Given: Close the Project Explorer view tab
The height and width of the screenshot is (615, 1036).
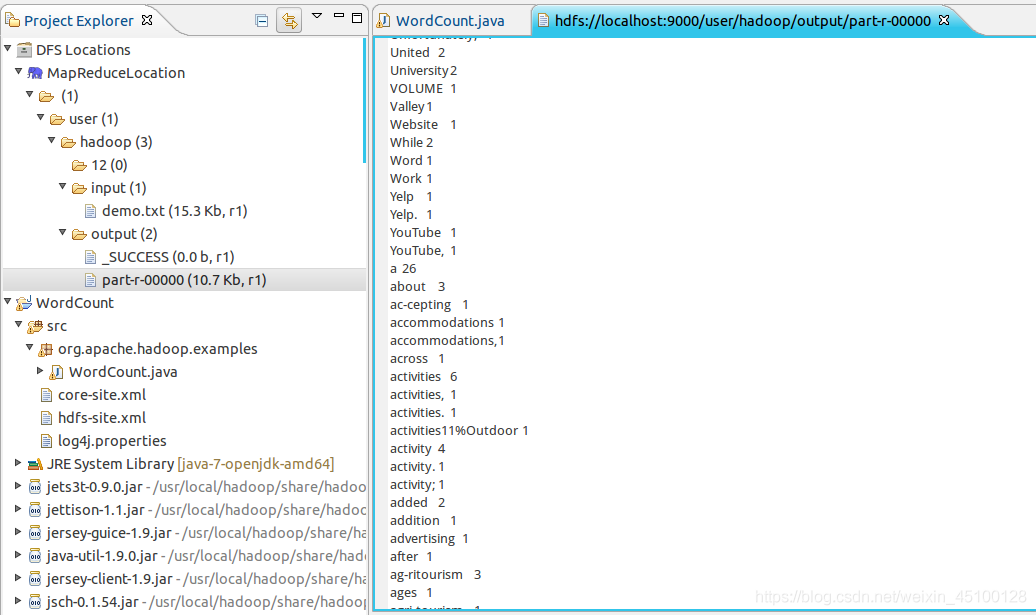Looking at the screenshot, I should click(147, 20).
